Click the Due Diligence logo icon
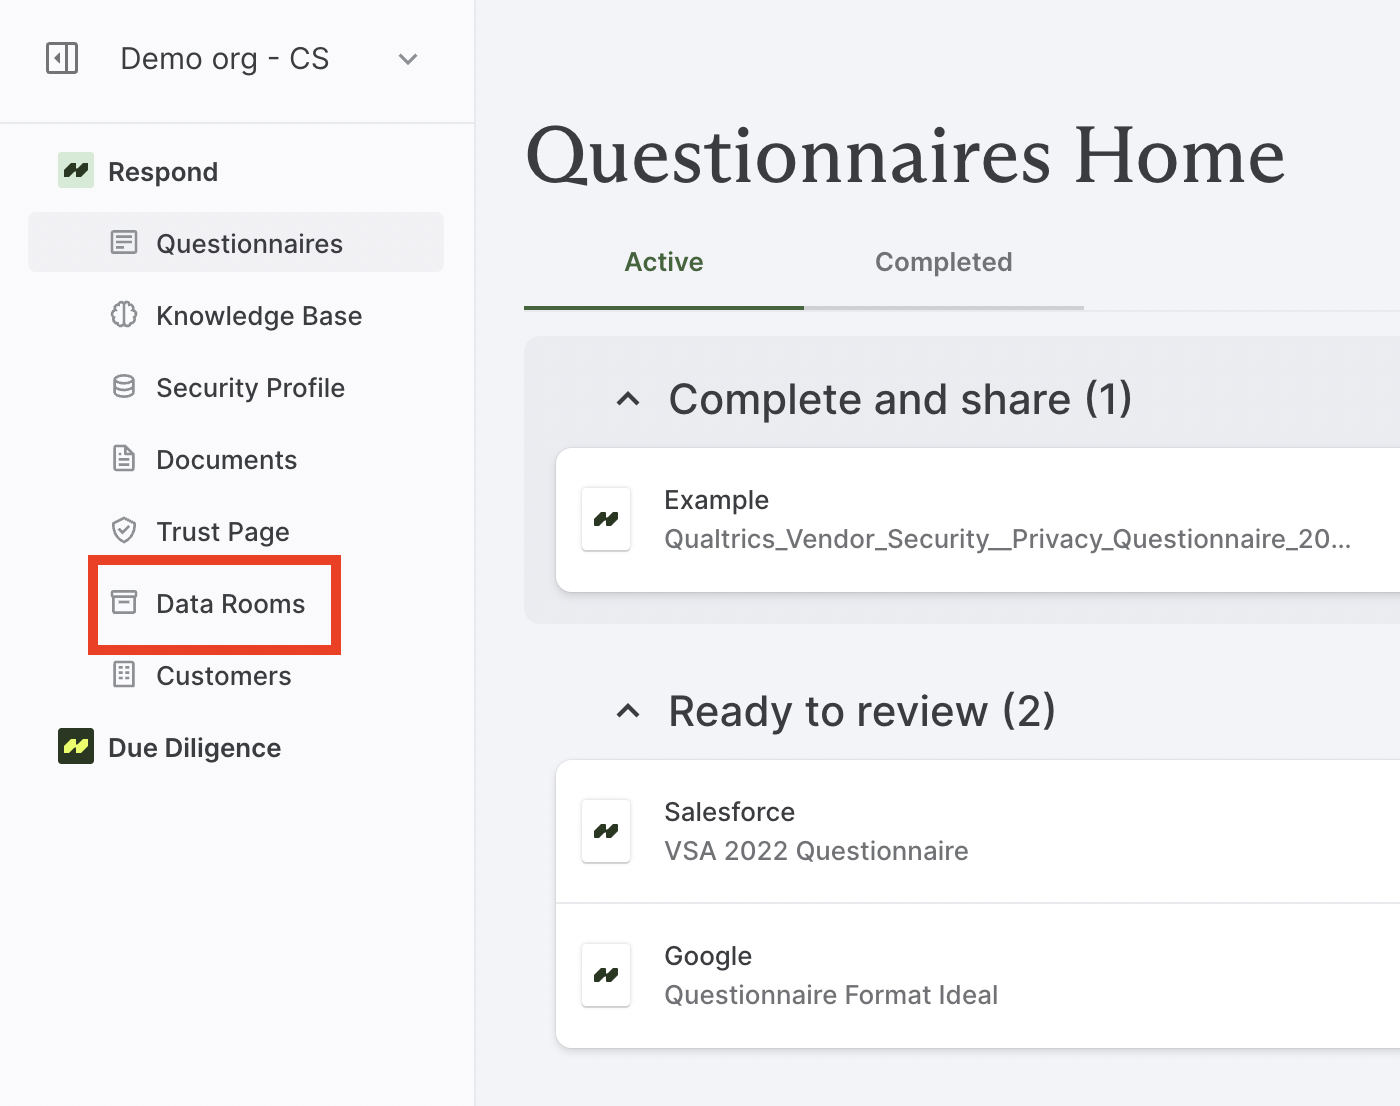Viewport: 1400px width, 1106px height. pyautogui.click(x=76, y=746)
